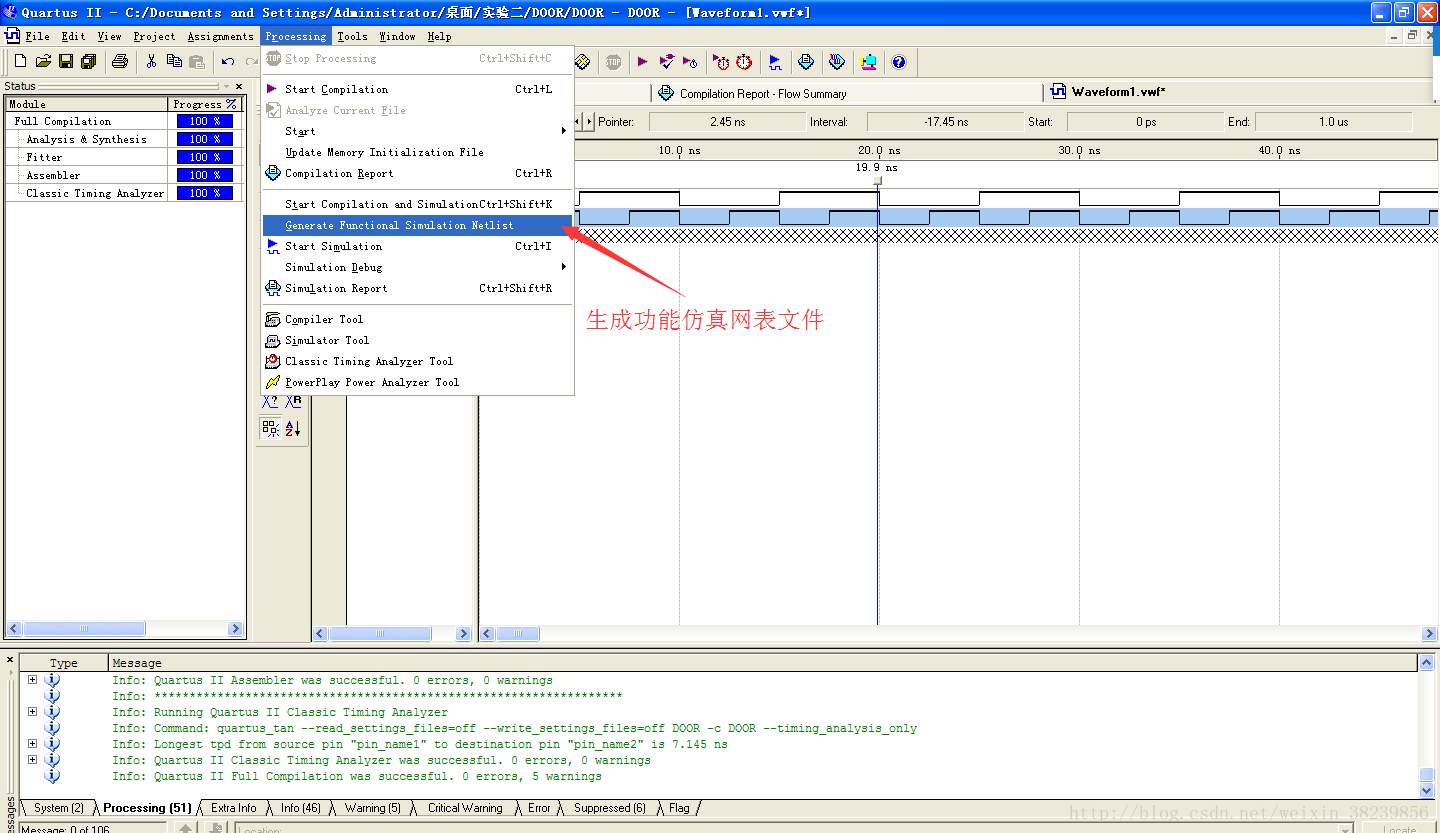Click the Print icon in toolbar
The image size is (1440, 833).
[x=120, y=62]
